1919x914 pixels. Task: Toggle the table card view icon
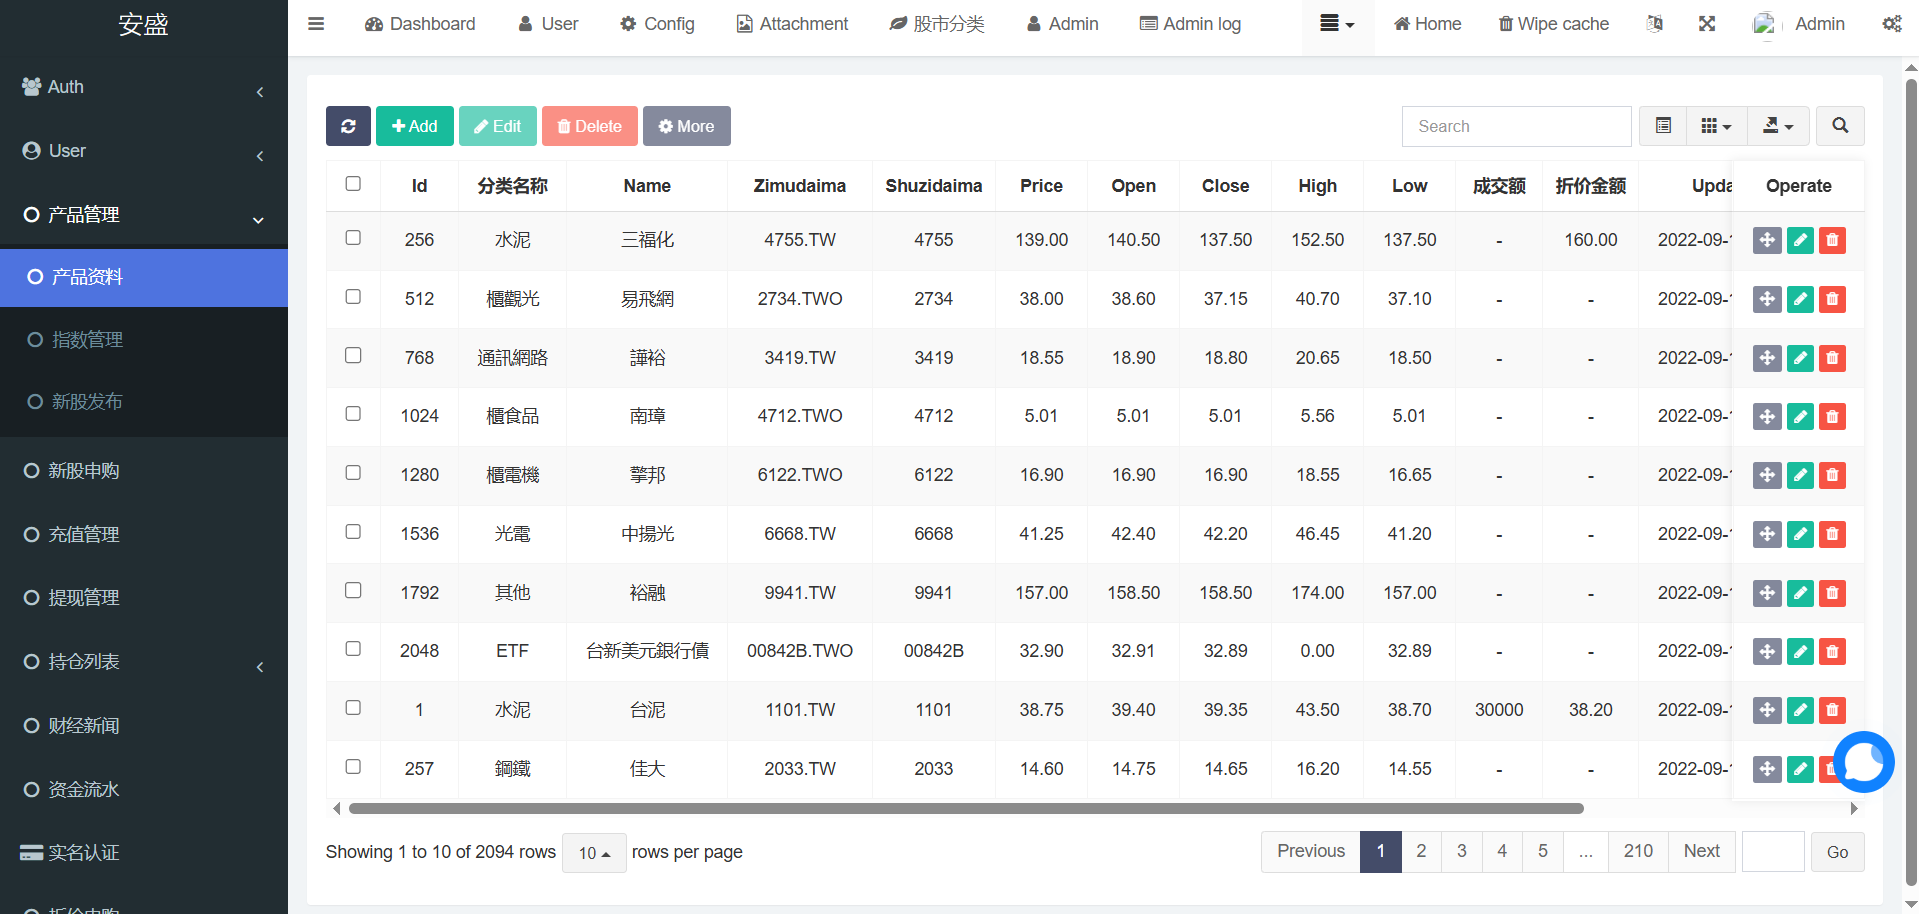(x=1663, y=126)
